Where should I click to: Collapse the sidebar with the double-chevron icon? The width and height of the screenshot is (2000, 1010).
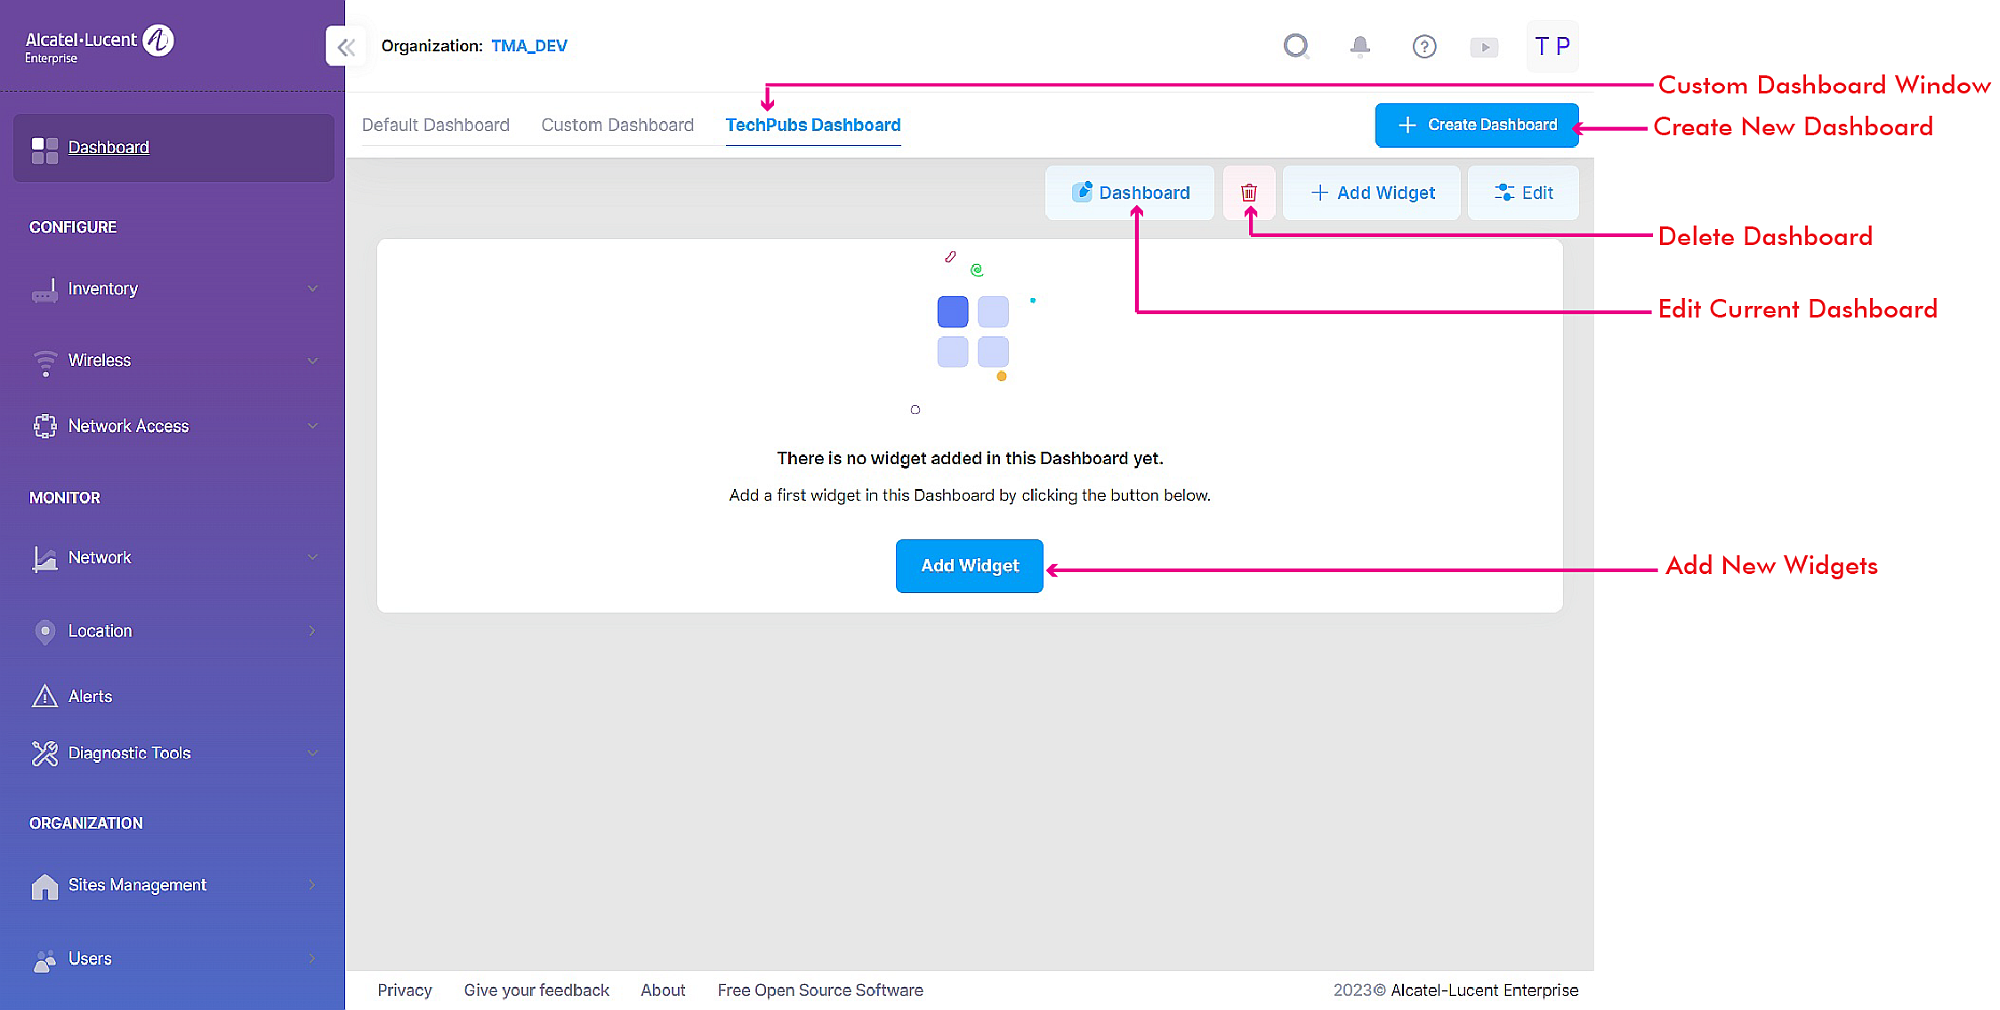(x=346, y=47)
